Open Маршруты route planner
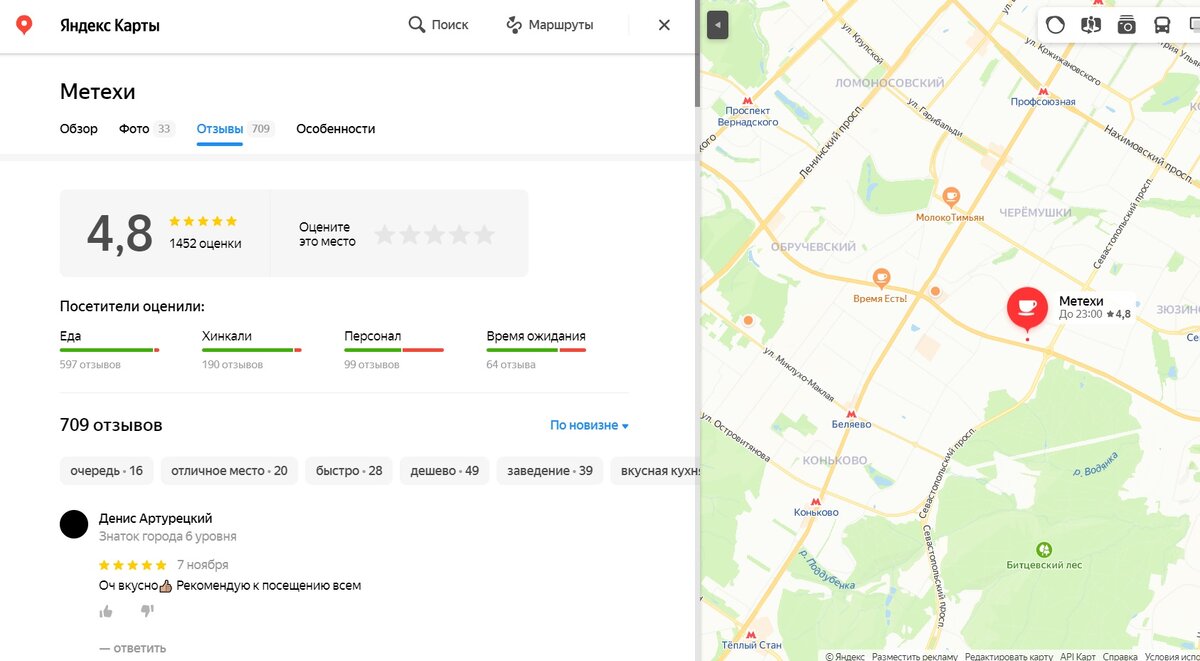This screenshot has width=1200, height=661. [x=549, y=25]
